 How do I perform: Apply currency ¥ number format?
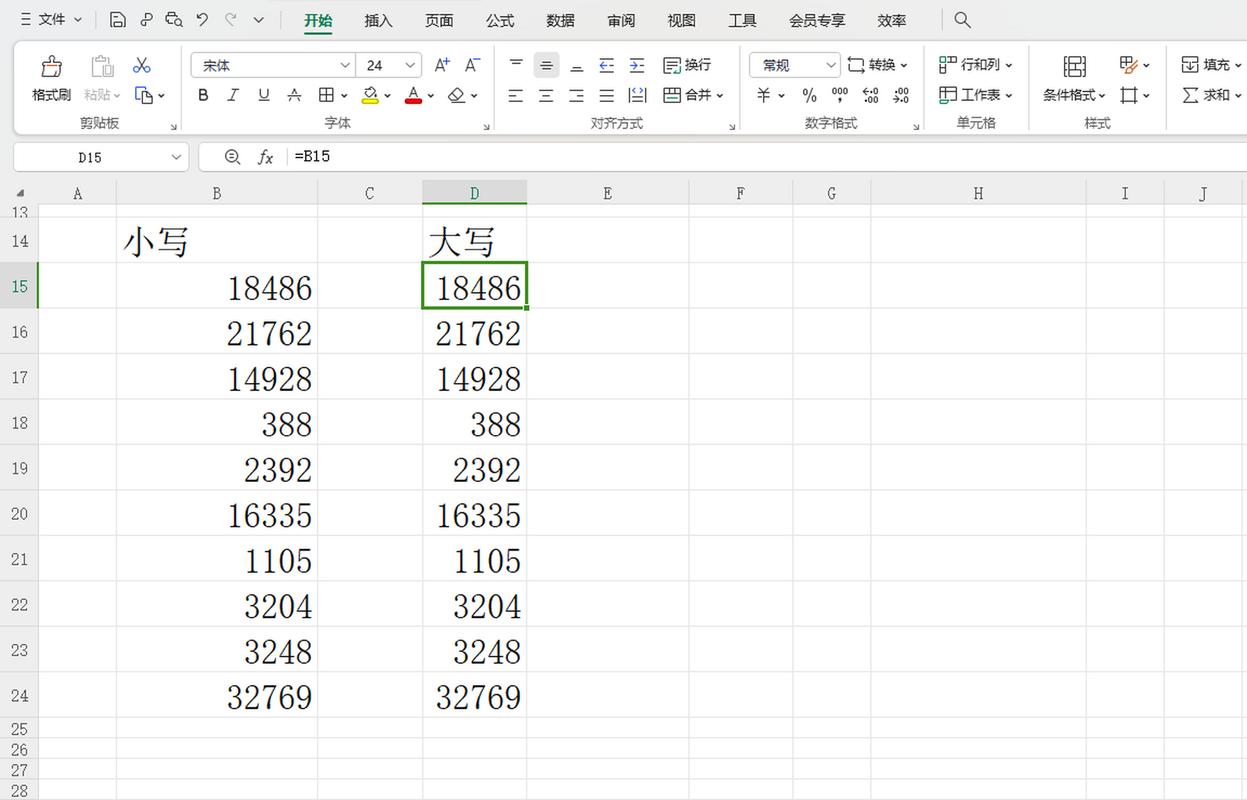pos(764,96)
